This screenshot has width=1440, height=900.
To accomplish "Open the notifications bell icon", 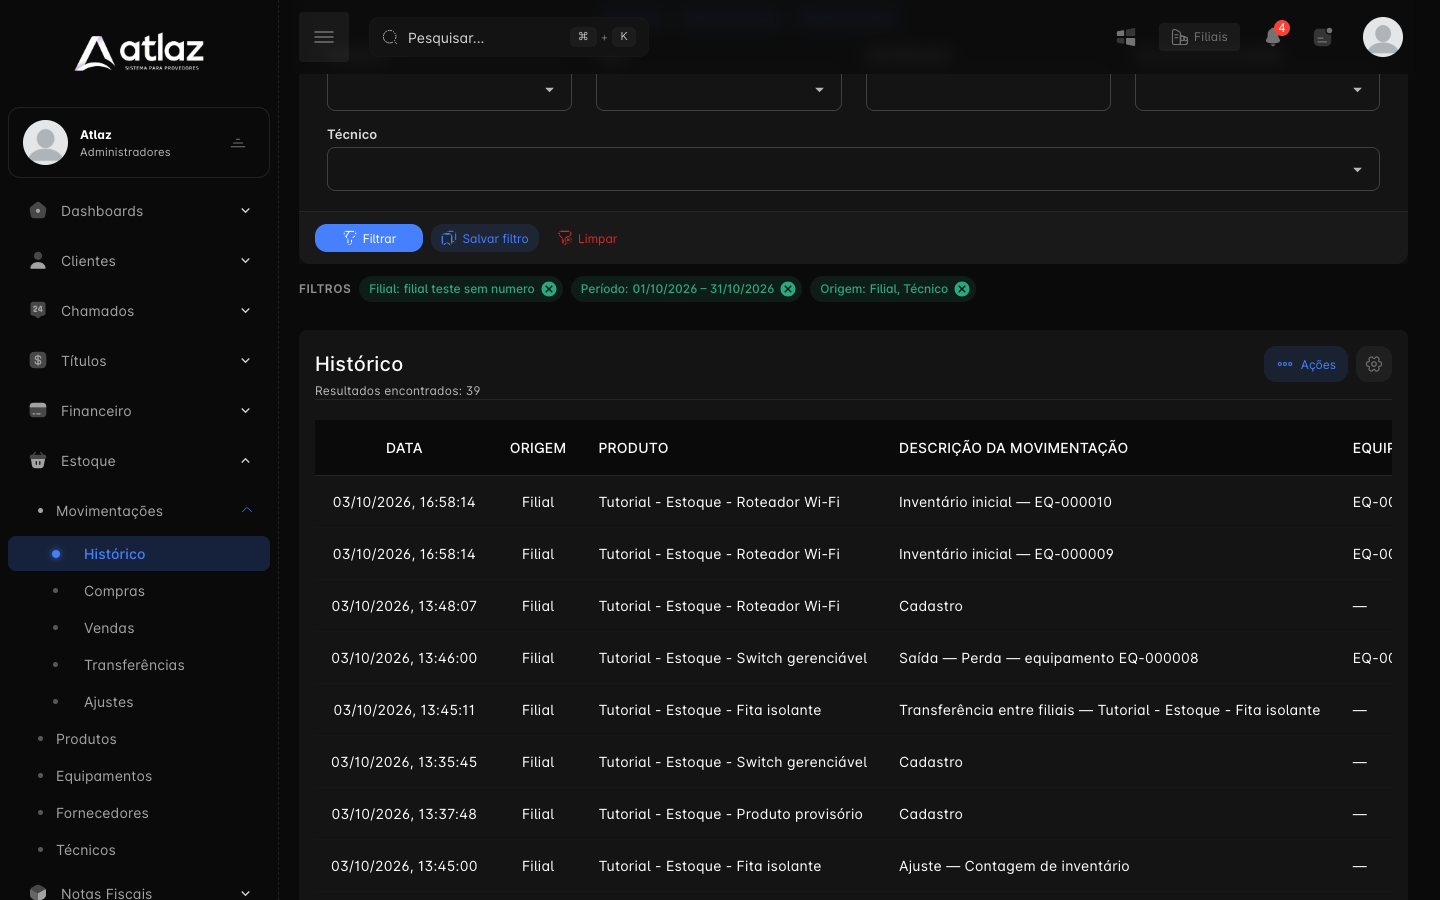I will pyautogui.click(x=1272, y=37).
